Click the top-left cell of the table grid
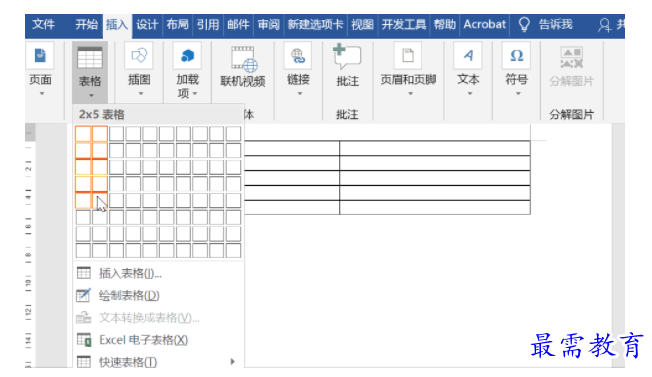Screen dimensions: 652x377 click(x=83, y=134)
